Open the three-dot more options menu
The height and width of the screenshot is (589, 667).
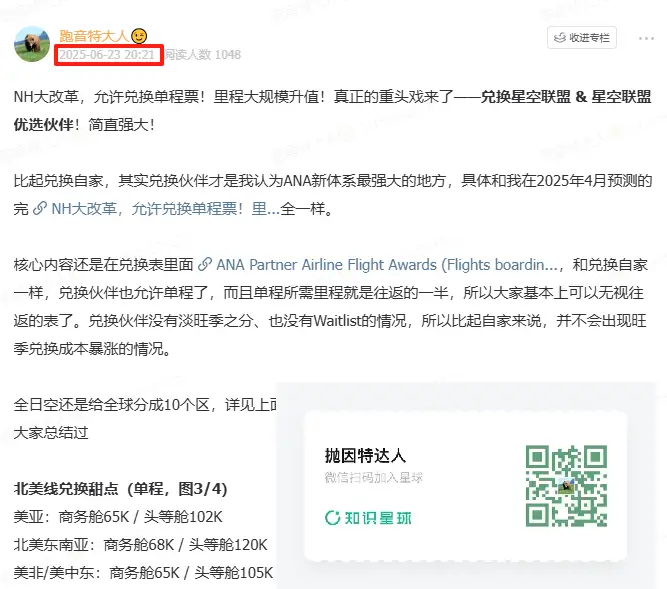pos(646,38)
